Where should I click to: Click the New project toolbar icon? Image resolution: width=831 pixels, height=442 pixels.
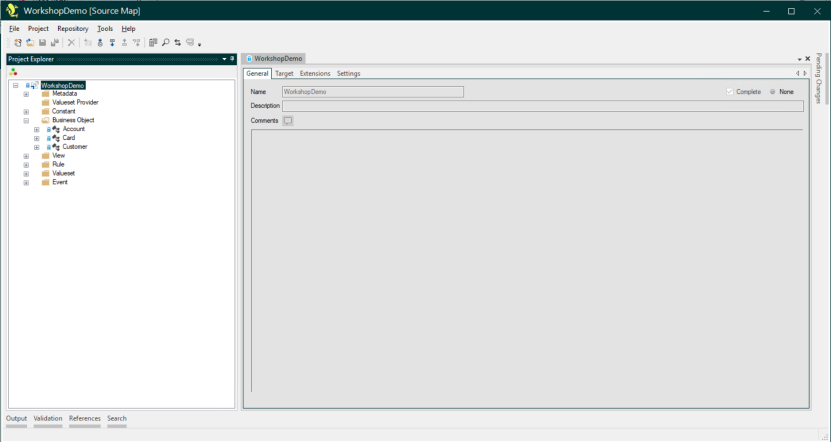18,43
